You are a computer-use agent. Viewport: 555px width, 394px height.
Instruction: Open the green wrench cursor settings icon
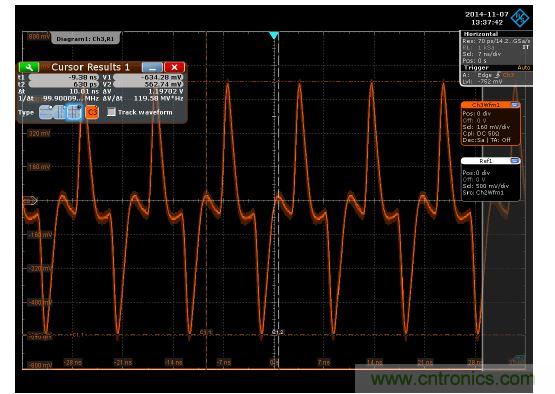pos(29,67)
